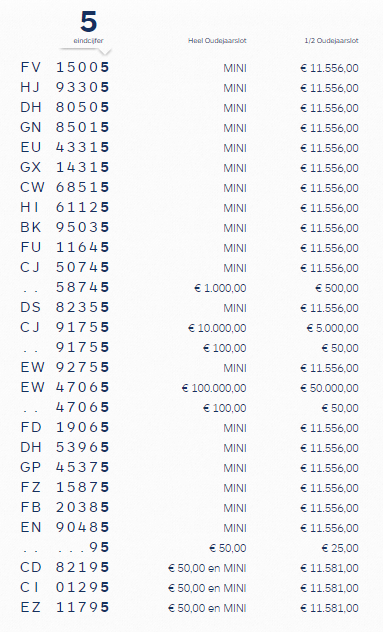Viewport: 383px width, 632px height.
Task: Select lot number HJ 93305
Action: (65, 87)
